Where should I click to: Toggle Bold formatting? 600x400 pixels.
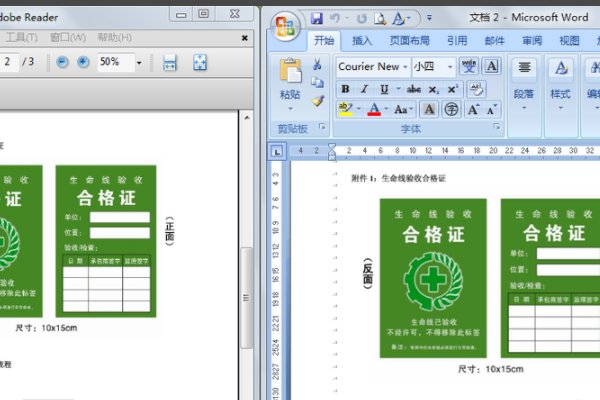(345, 89)
